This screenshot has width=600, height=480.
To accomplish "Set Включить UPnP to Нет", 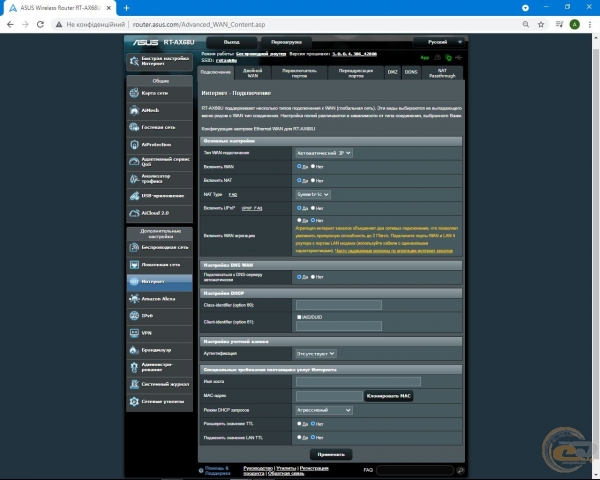I will click(x=313, y=208).
